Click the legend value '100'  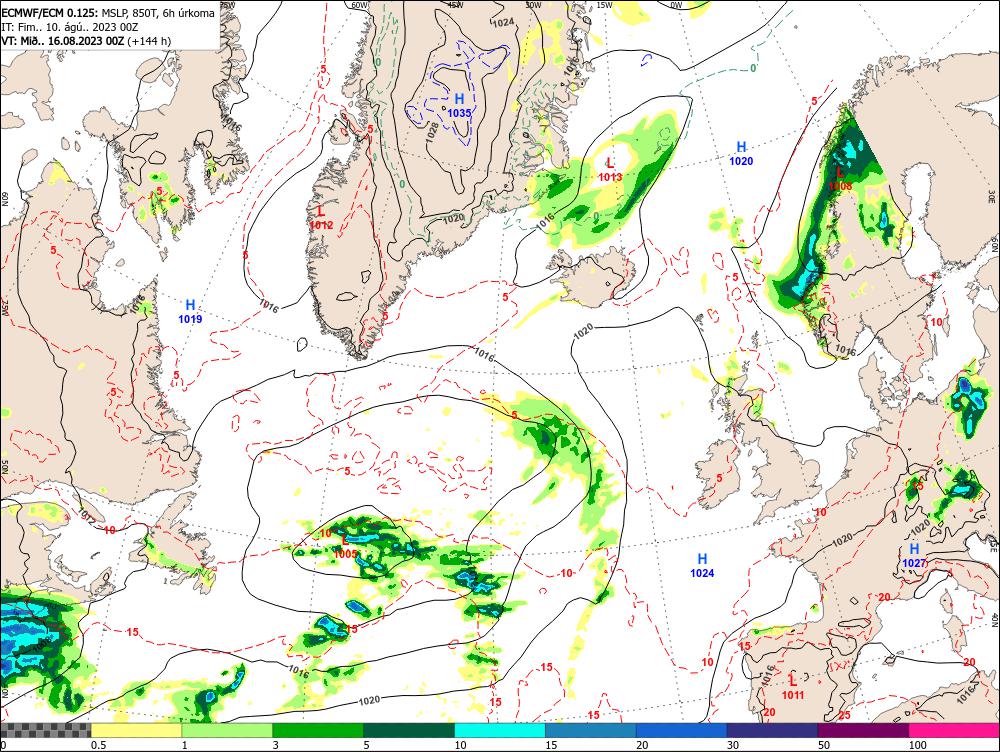click(918, 745)
